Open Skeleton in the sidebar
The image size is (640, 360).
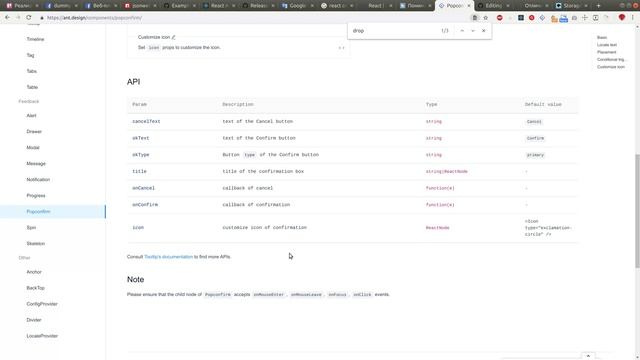point(36,243)
